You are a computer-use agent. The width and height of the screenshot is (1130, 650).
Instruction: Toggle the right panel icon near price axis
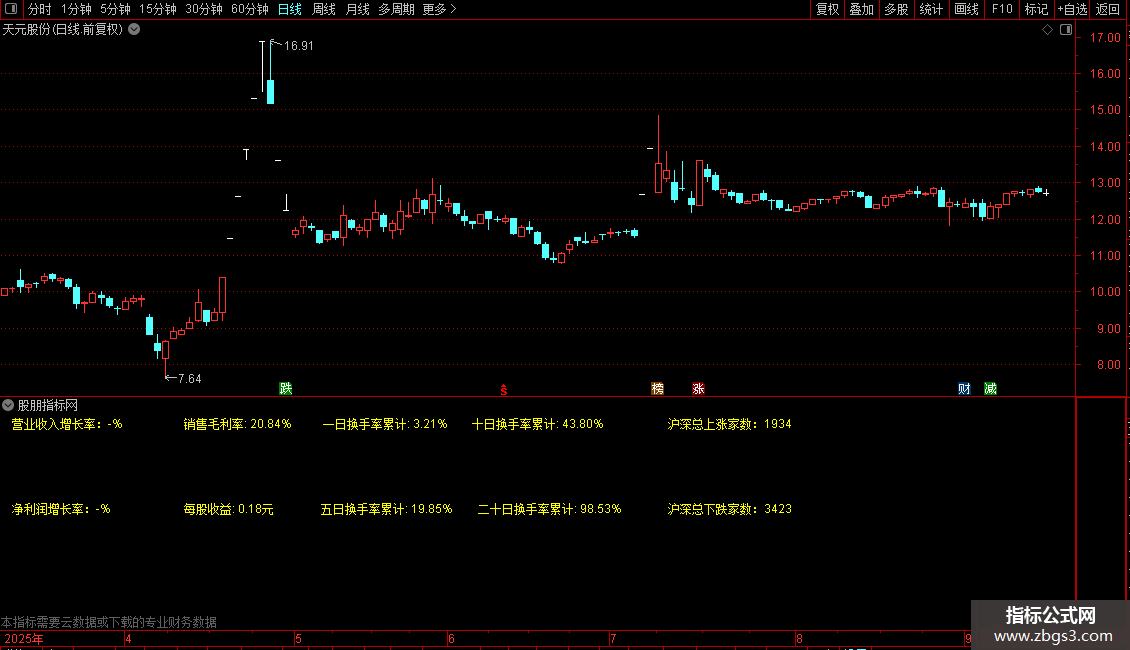(x=1066, y=30)
